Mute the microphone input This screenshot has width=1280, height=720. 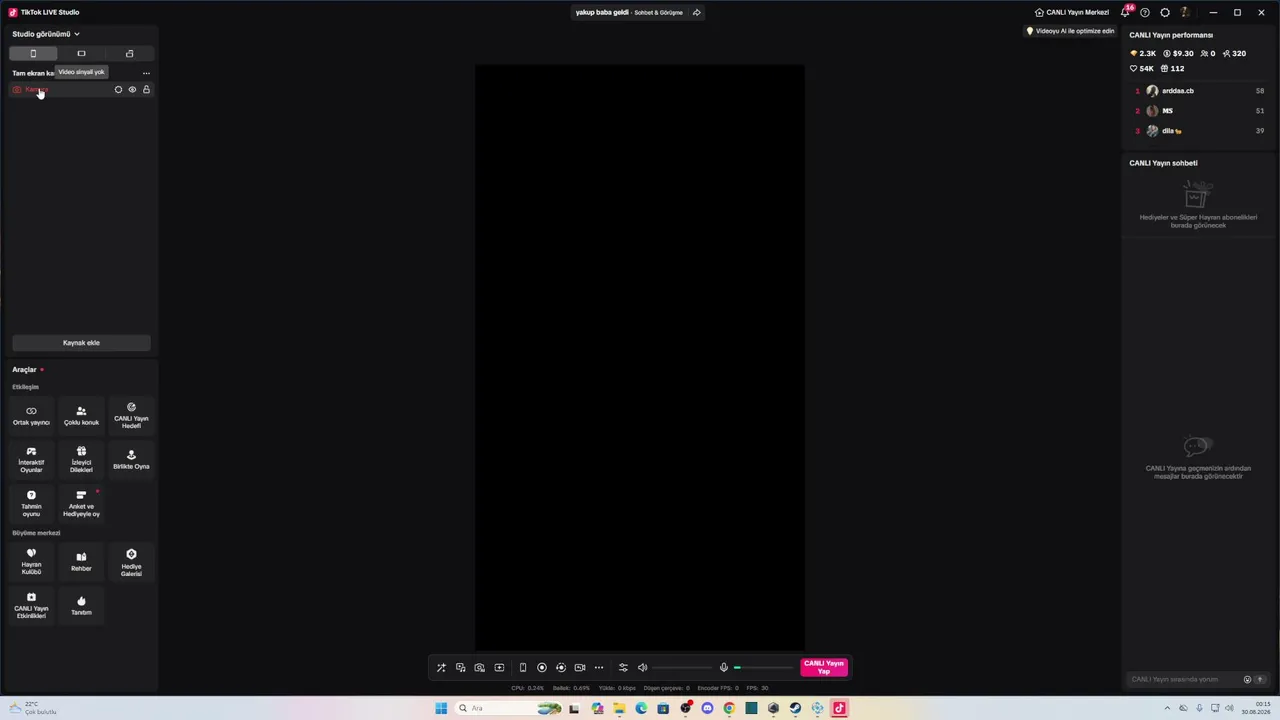tap(724, 668)
